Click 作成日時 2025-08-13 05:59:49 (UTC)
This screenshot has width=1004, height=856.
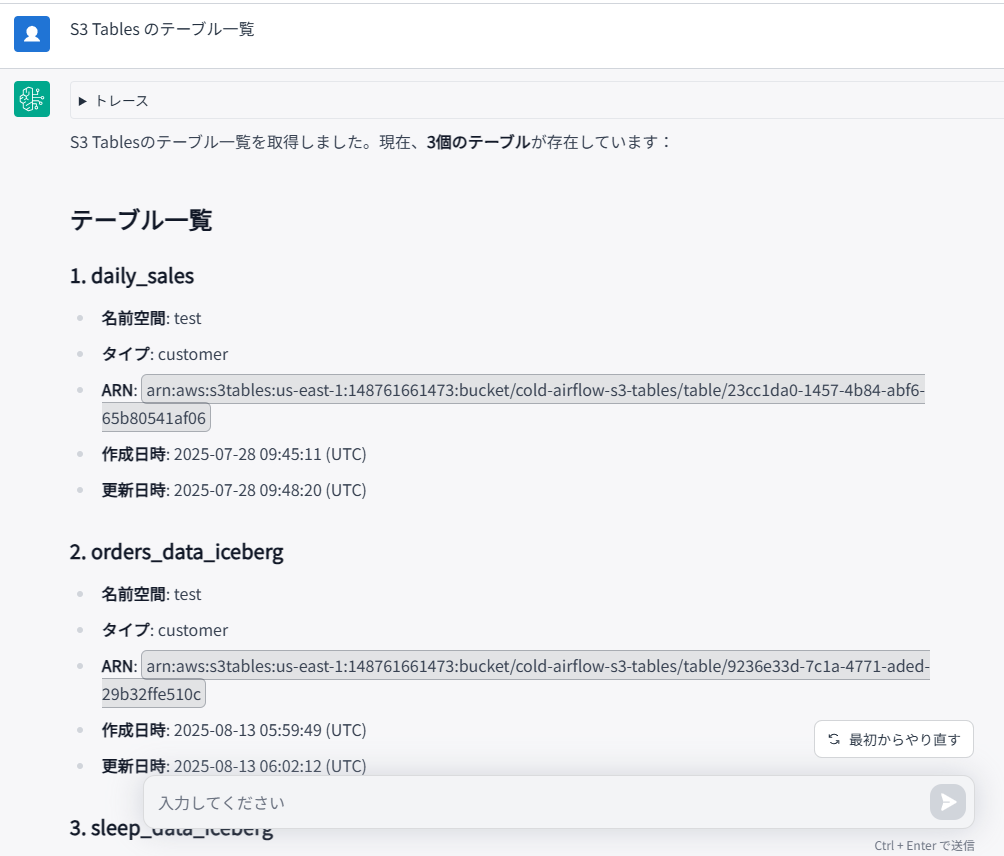click(x=234, y=730)
